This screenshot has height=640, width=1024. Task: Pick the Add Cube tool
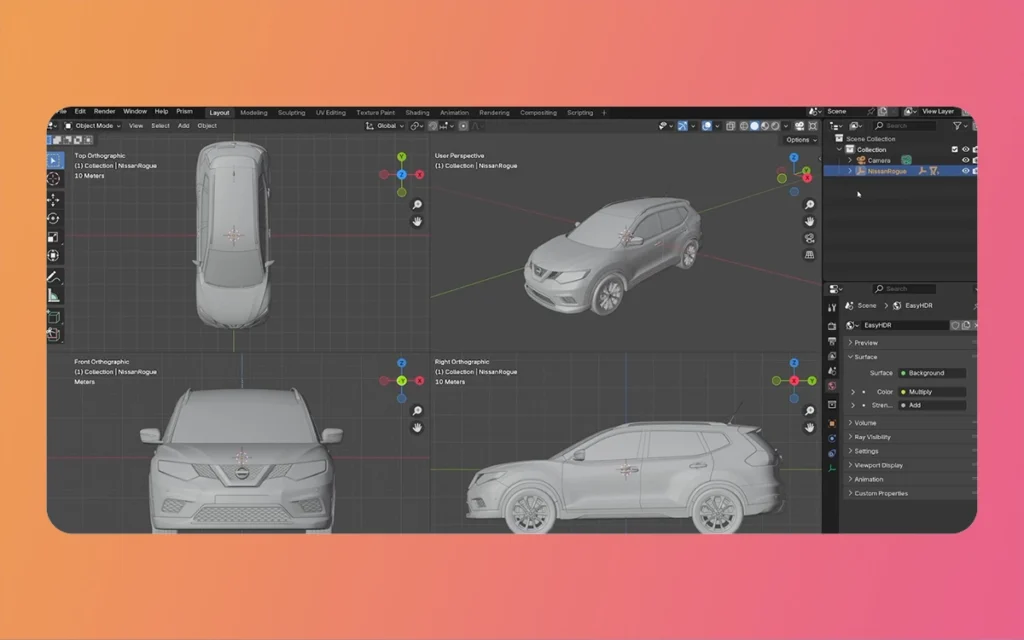[x=54, y=317]
